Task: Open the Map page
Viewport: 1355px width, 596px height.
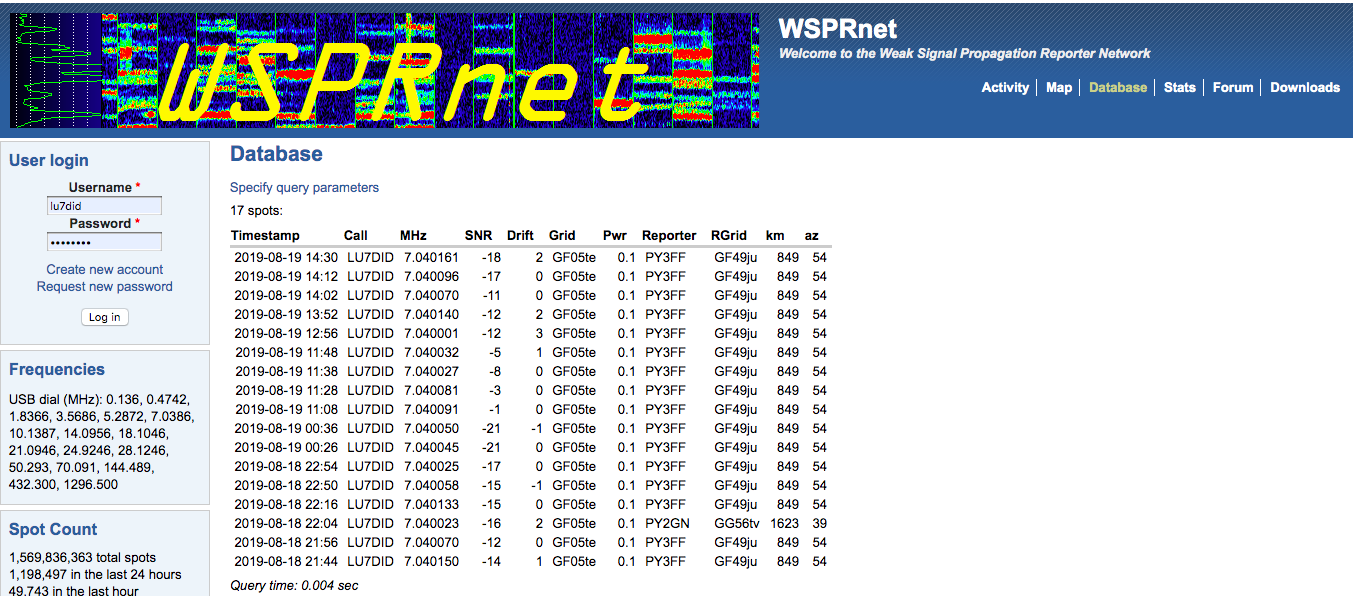Action: point(1059,87)
